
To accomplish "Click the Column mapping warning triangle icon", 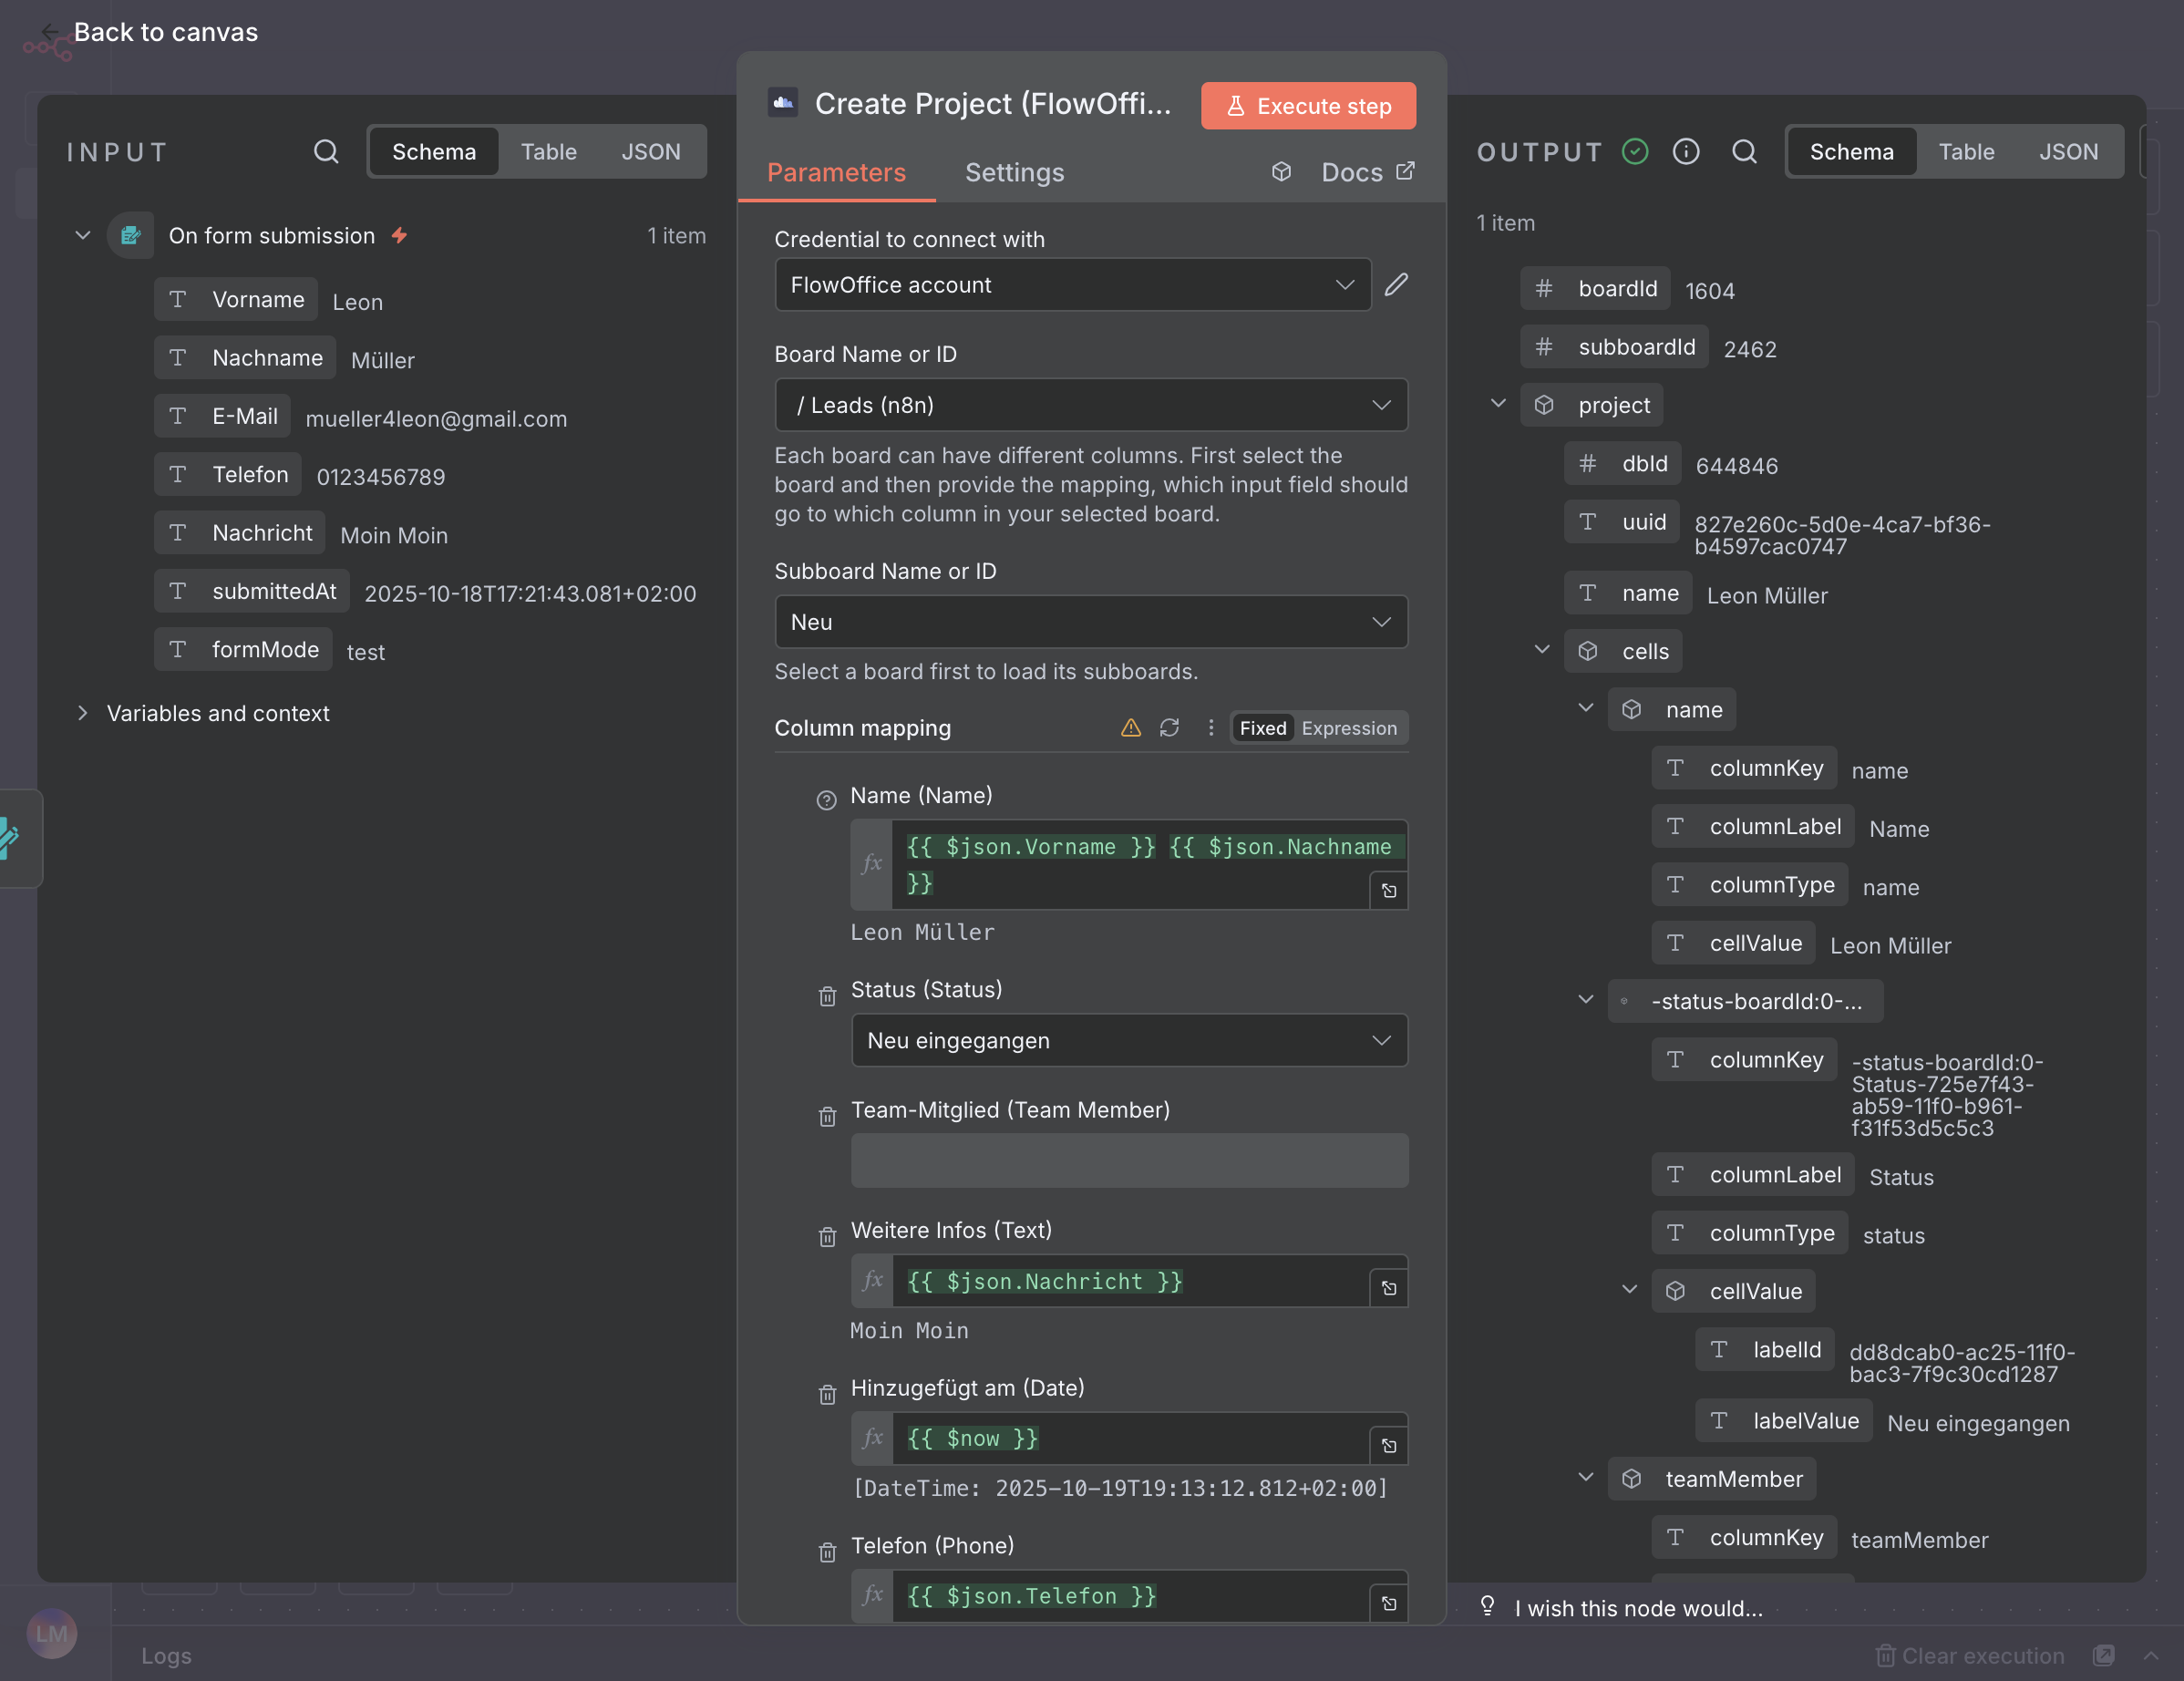I will tap(1130, 728).
